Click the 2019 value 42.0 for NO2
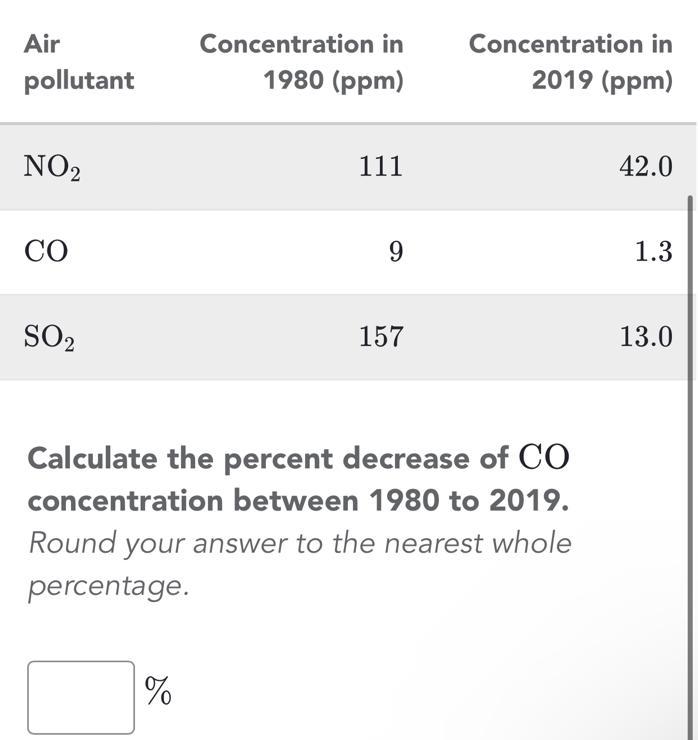 coord(646,166)
